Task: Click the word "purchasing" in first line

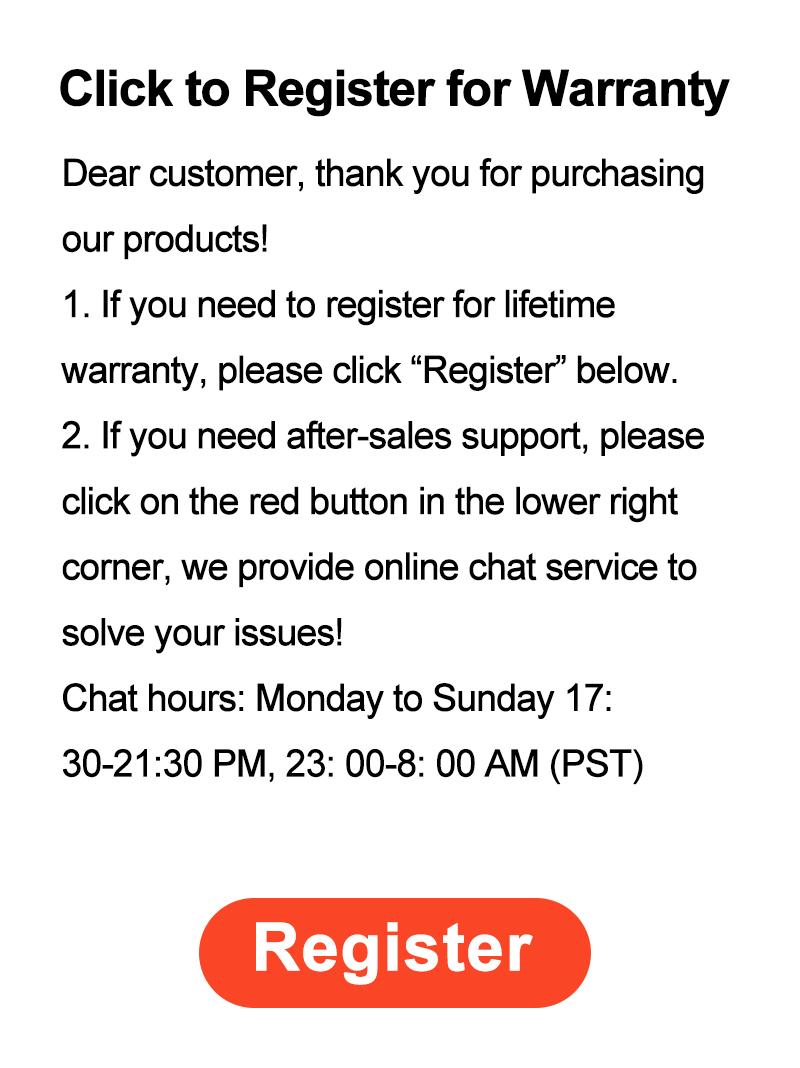Action: coord(617,175)
